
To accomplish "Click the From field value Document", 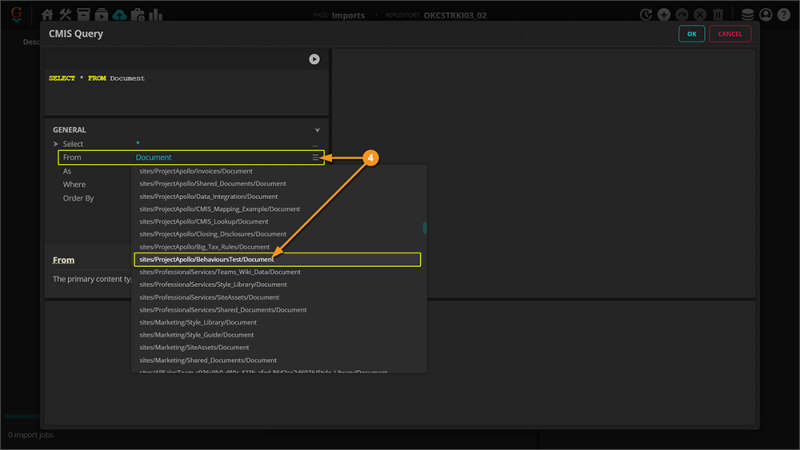I will (154, 157).
